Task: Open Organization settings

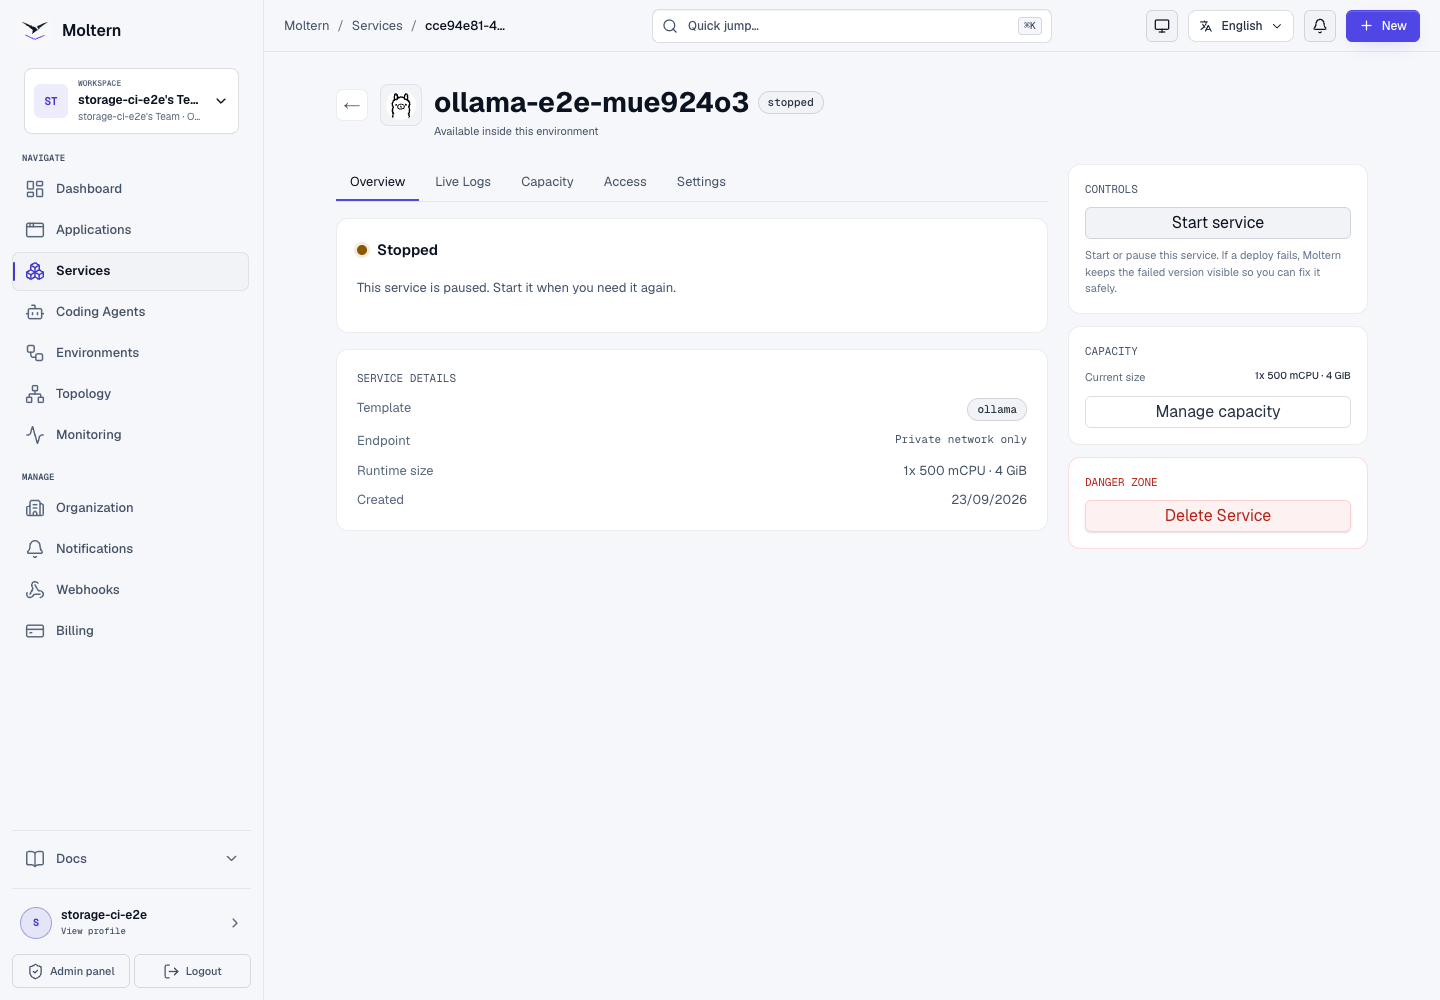Action: coord(131,508)
